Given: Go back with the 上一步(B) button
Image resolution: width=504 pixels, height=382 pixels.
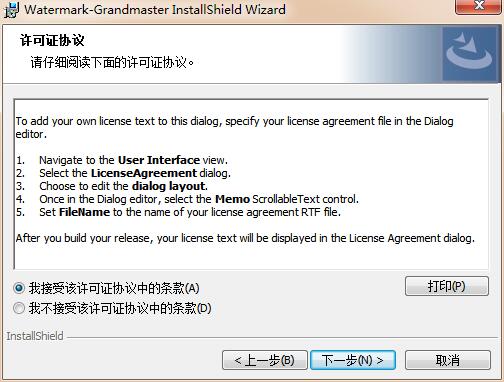Looking at the screenshot, I should point(265,360).
